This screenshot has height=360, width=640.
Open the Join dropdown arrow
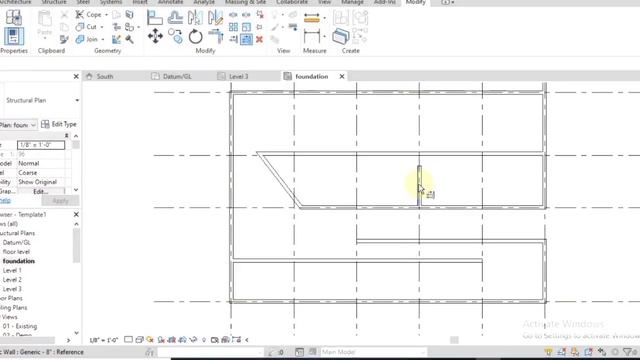pos(103,40)
